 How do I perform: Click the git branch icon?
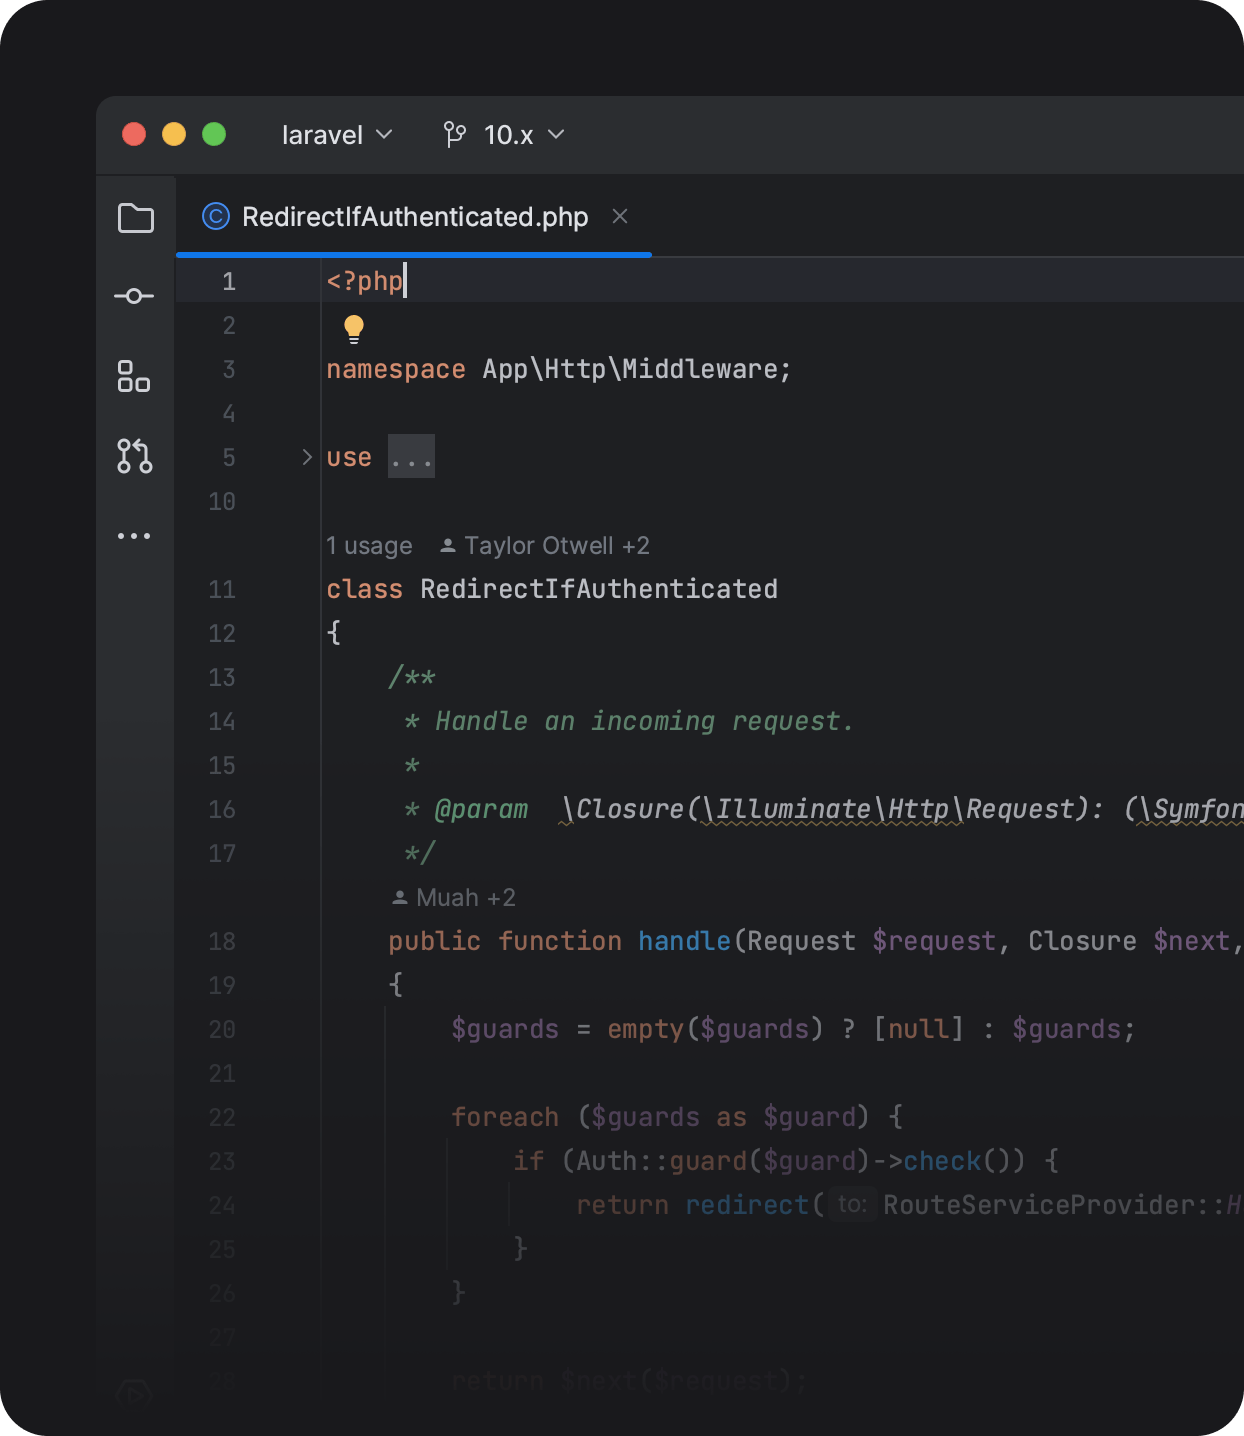click(x=455, y=135)
